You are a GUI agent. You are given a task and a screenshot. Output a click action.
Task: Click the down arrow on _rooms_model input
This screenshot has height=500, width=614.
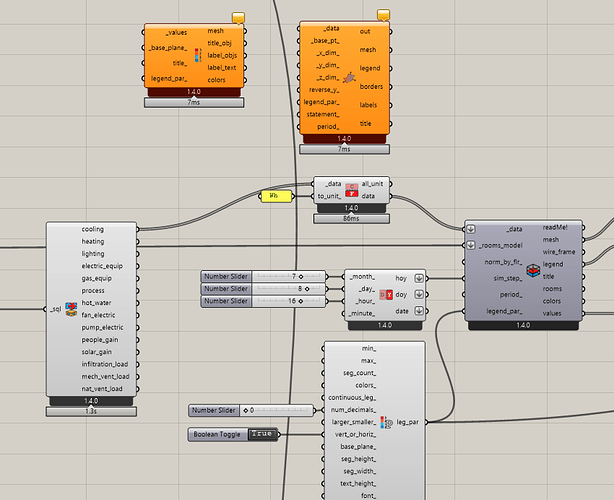point(471,245)
